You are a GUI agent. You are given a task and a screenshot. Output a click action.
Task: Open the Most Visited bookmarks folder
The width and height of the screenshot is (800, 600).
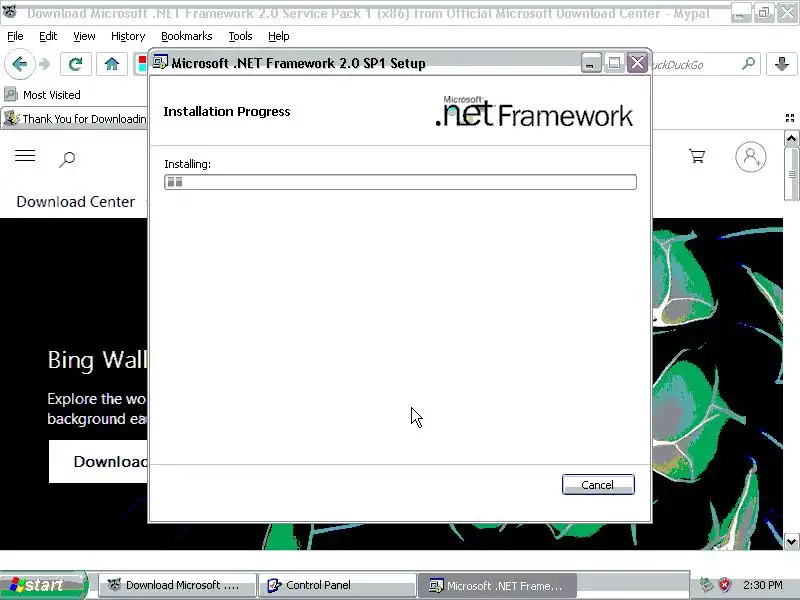tap(42, 95)
